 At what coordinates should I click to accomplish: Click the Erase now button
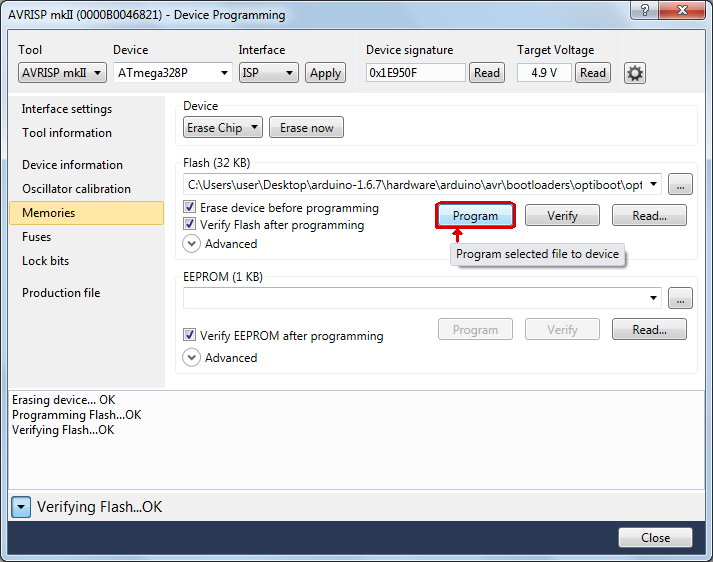pyautogui.click(x=306, y=128)
